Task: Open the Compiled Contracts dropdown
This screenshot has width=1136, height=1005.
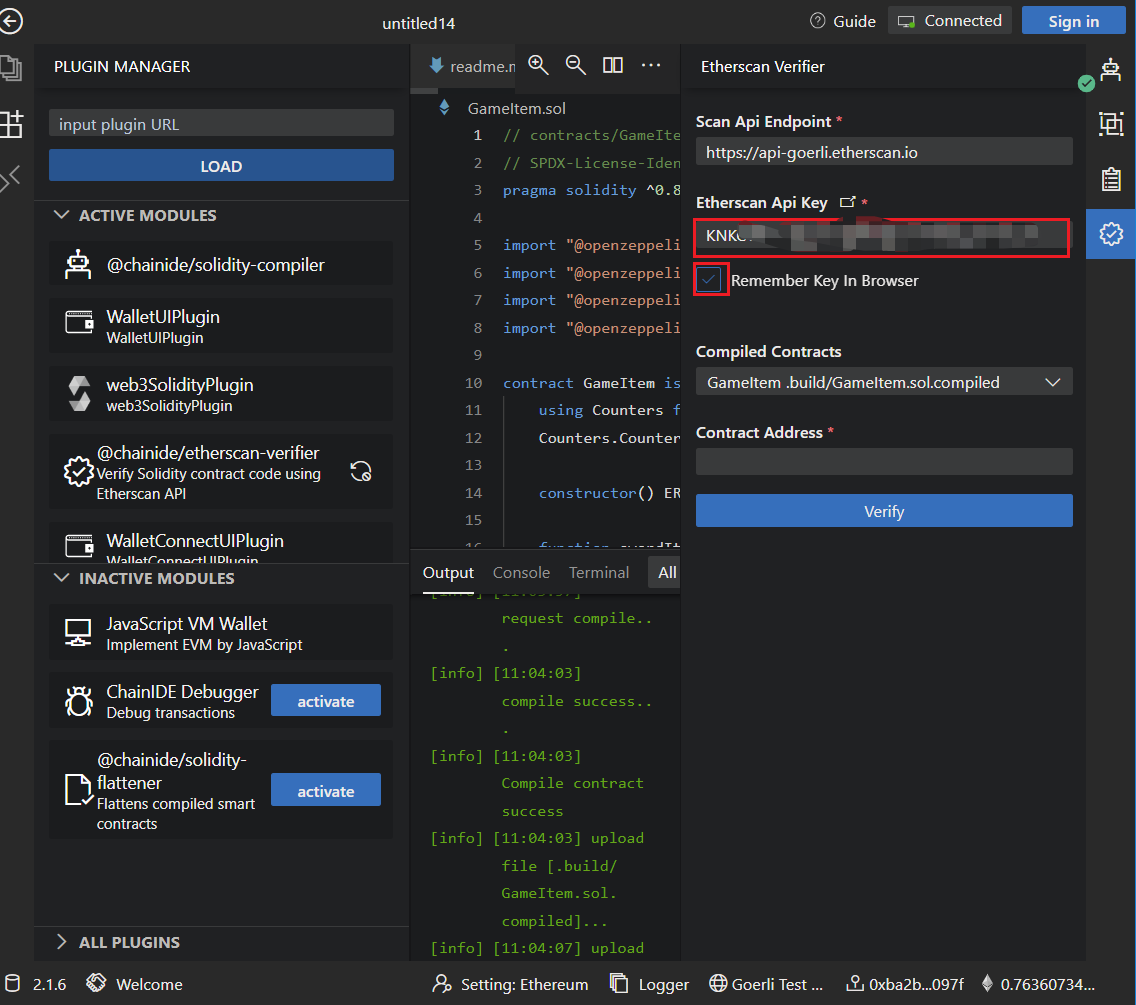Action: point(884,382)
